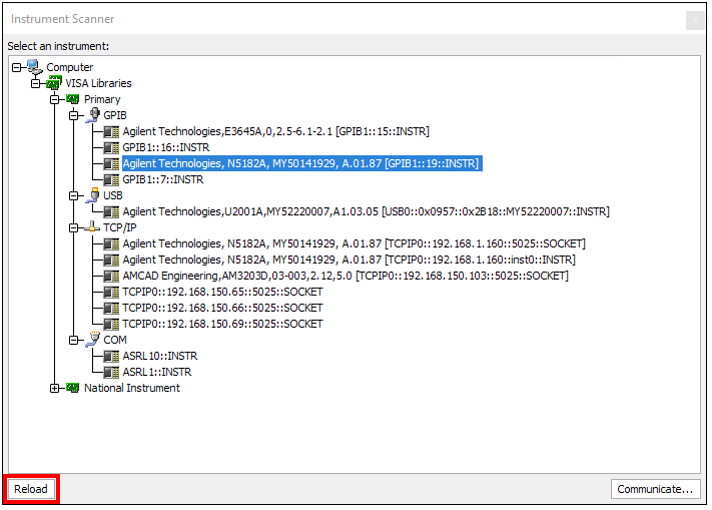Select the GPIB1::16::INSTR entry

pos(166,147)
